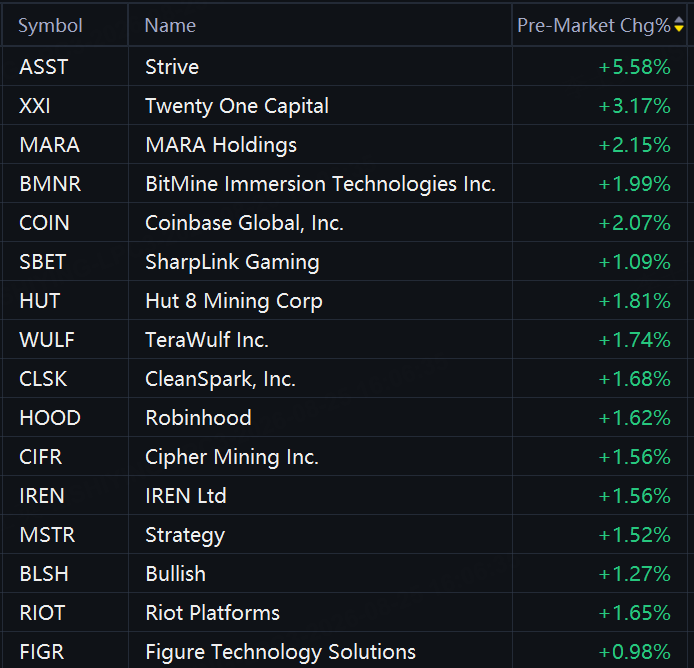Viewport: 694px width, 668px height.
Task: Open the COIN ticker symbol
Action: [x=44, y=223]
